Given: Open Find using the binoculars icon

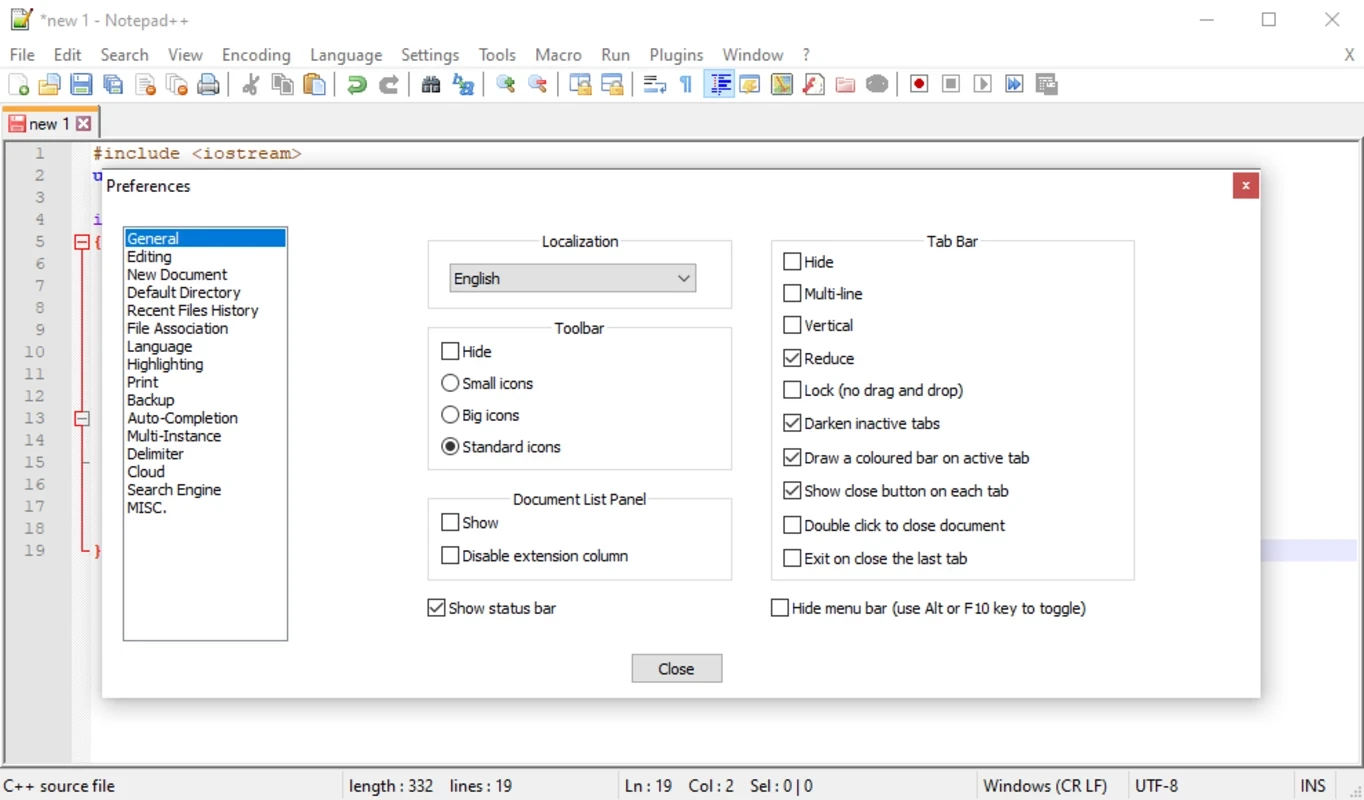Looking at the screenshot, I should click(x=431, y=85).
